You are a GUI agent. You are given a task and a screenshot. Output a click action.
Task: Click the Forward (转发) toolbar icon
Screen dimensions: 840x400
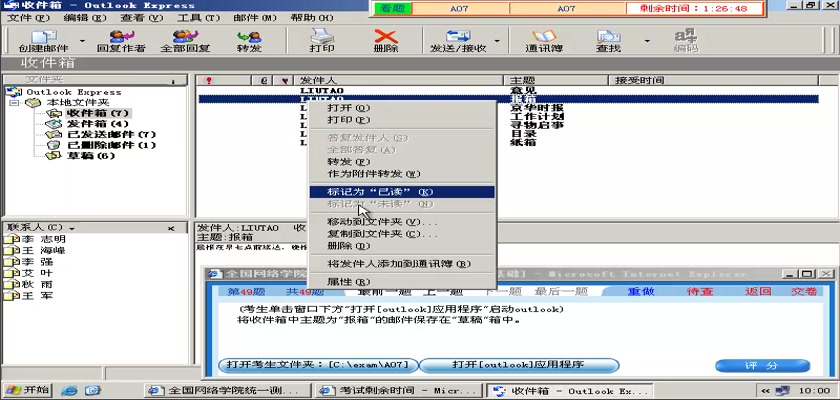click(249, 41)
